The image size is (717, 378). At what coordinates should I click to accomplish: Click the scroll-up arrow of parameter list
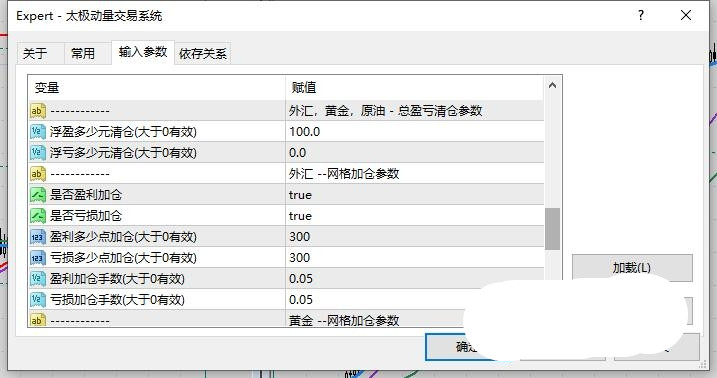(552, 85)
